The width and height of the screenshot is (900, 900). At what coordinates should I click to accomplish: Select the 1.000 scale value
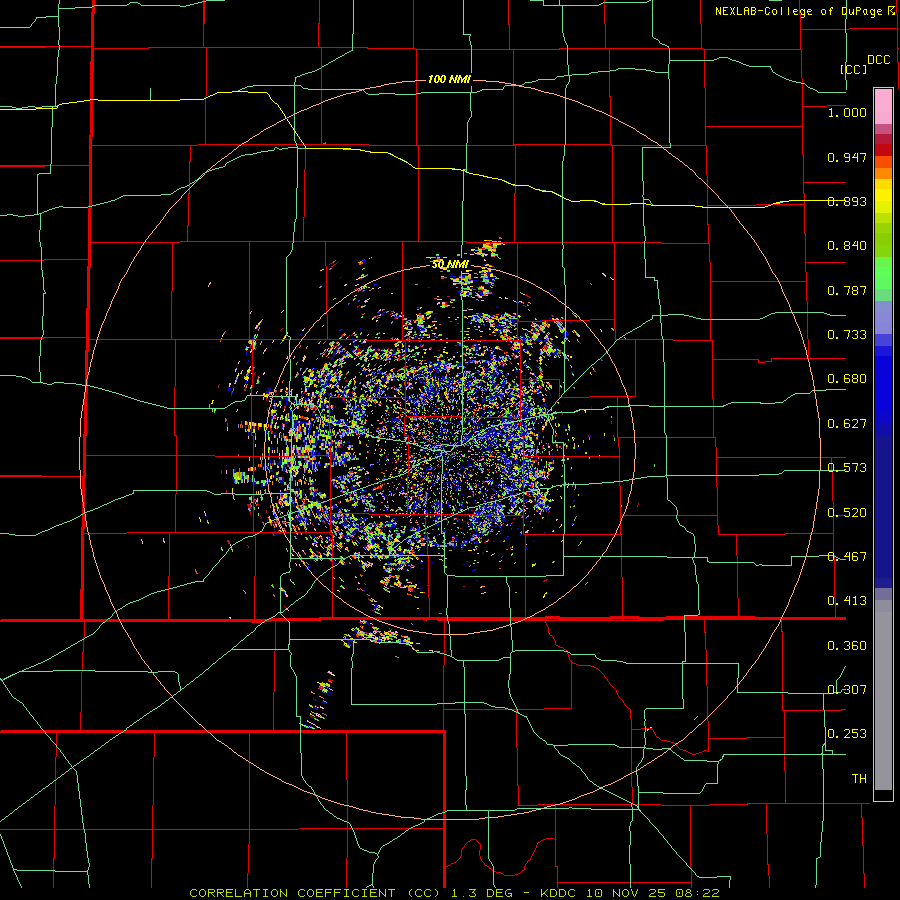point(847,112)
